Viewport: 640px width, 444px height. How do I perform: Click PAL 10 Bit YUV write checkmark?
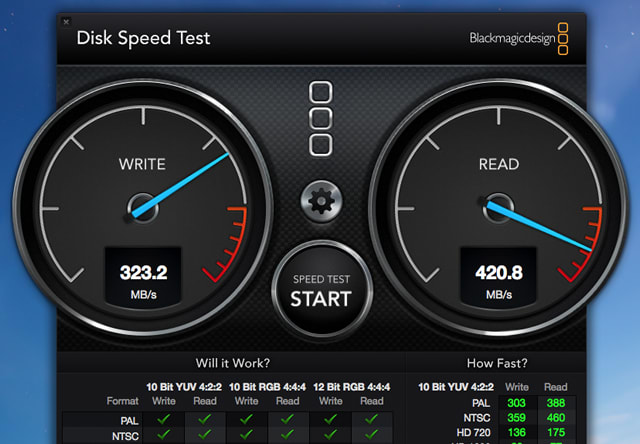[x=164, y=419]
